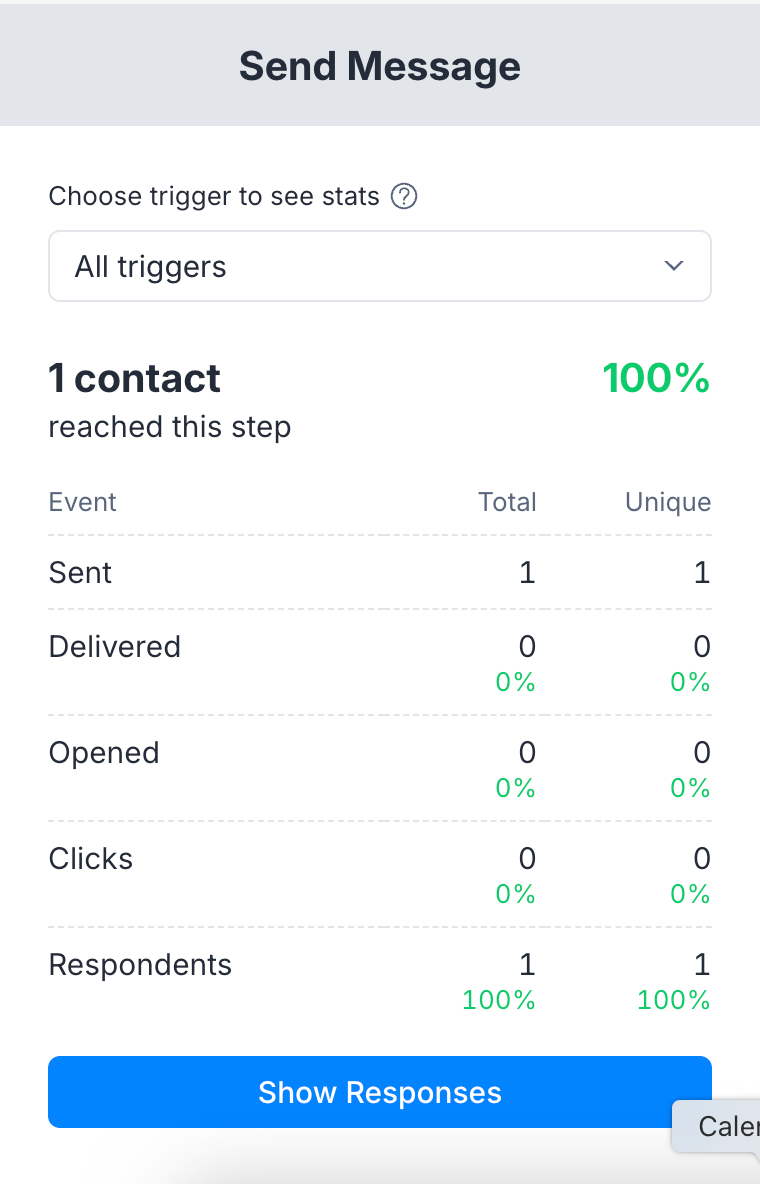Click the dropdown chevron arrow

[x=674, y=266]
